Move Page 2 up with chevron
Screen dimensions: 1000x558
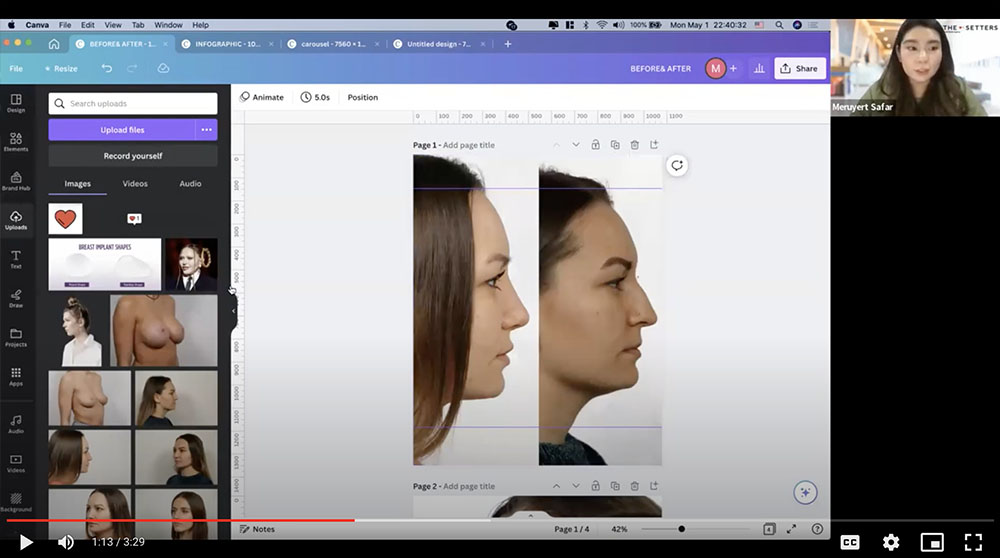556,486
